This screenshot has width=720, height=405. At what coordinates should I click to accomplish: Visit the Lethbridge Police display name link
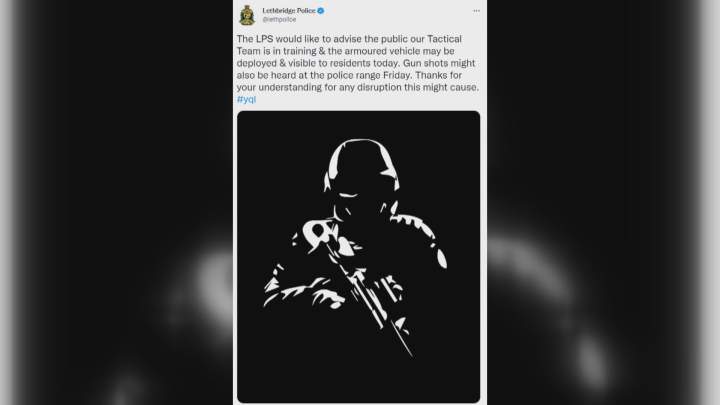coord(289,11)
